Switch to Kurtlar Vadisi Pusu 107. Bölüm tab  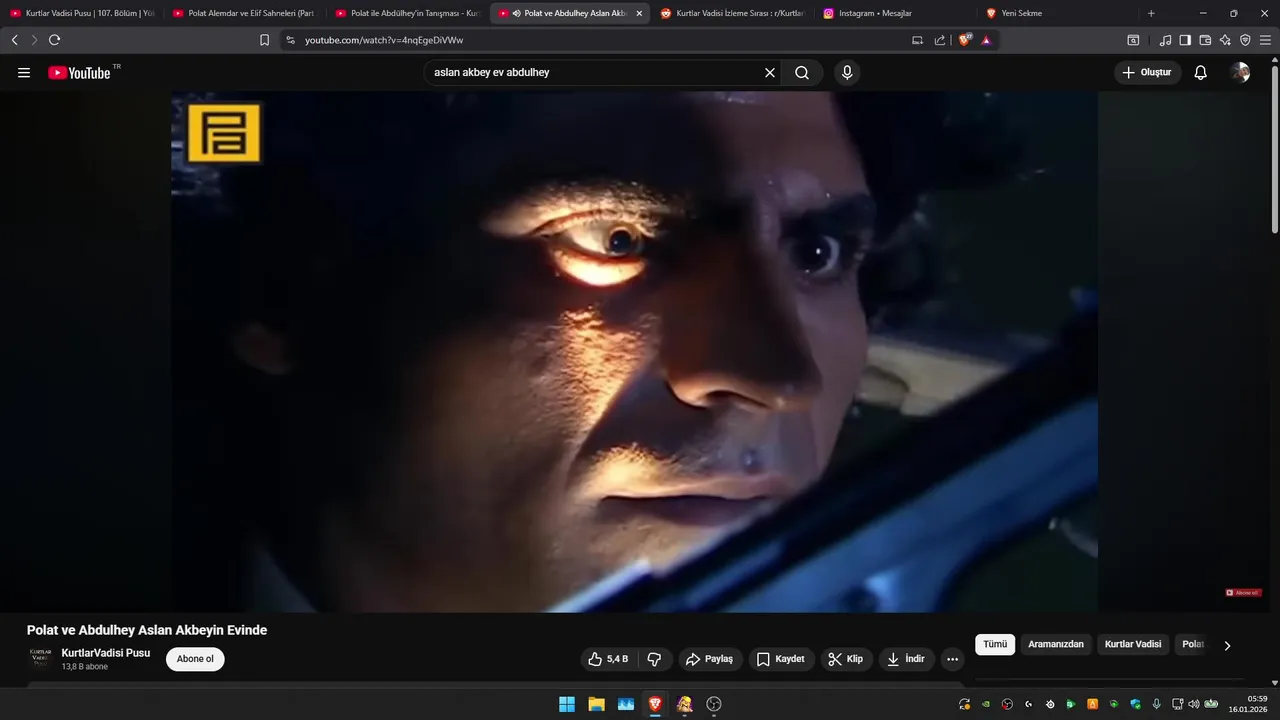tap(82, 13)
